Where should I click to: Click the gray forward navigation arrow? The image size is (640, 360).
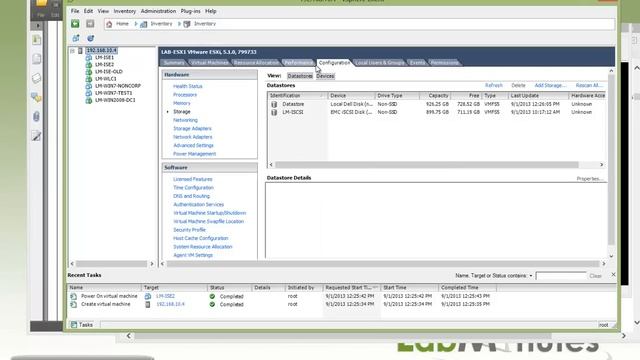point(90,24)
